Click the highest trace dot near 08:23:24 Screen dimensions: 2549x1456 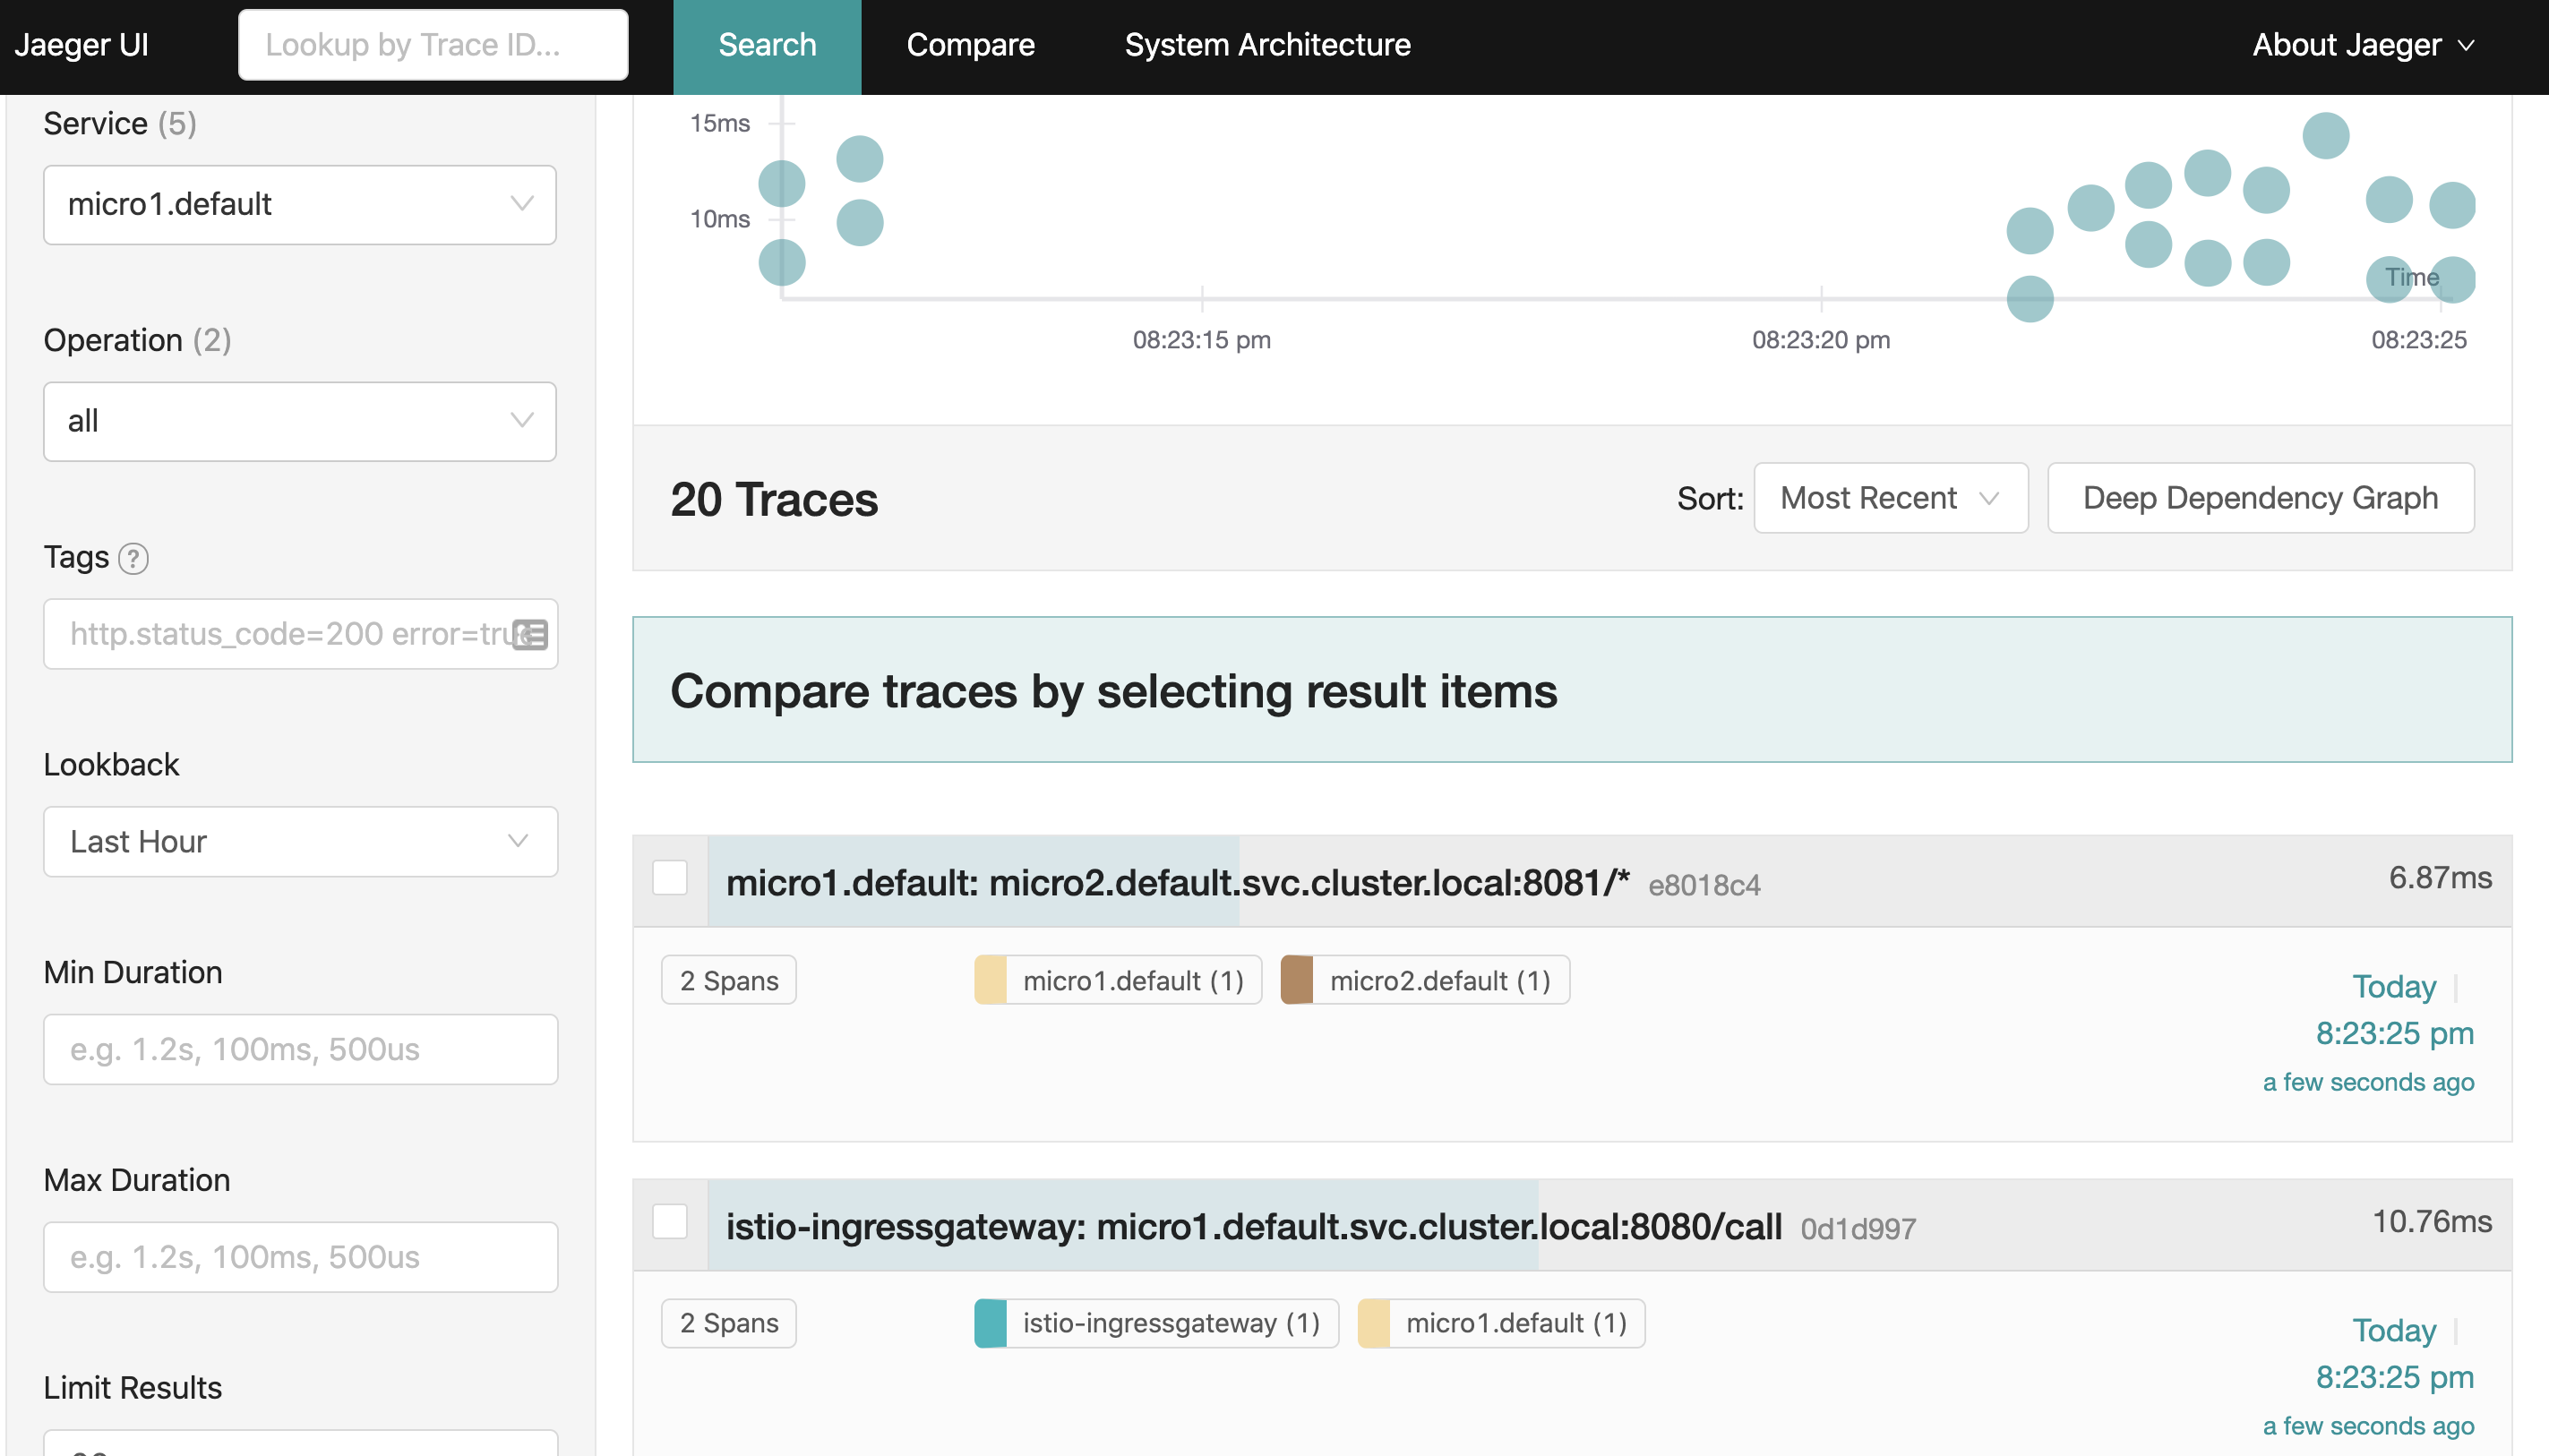[x=2325, y=136]
